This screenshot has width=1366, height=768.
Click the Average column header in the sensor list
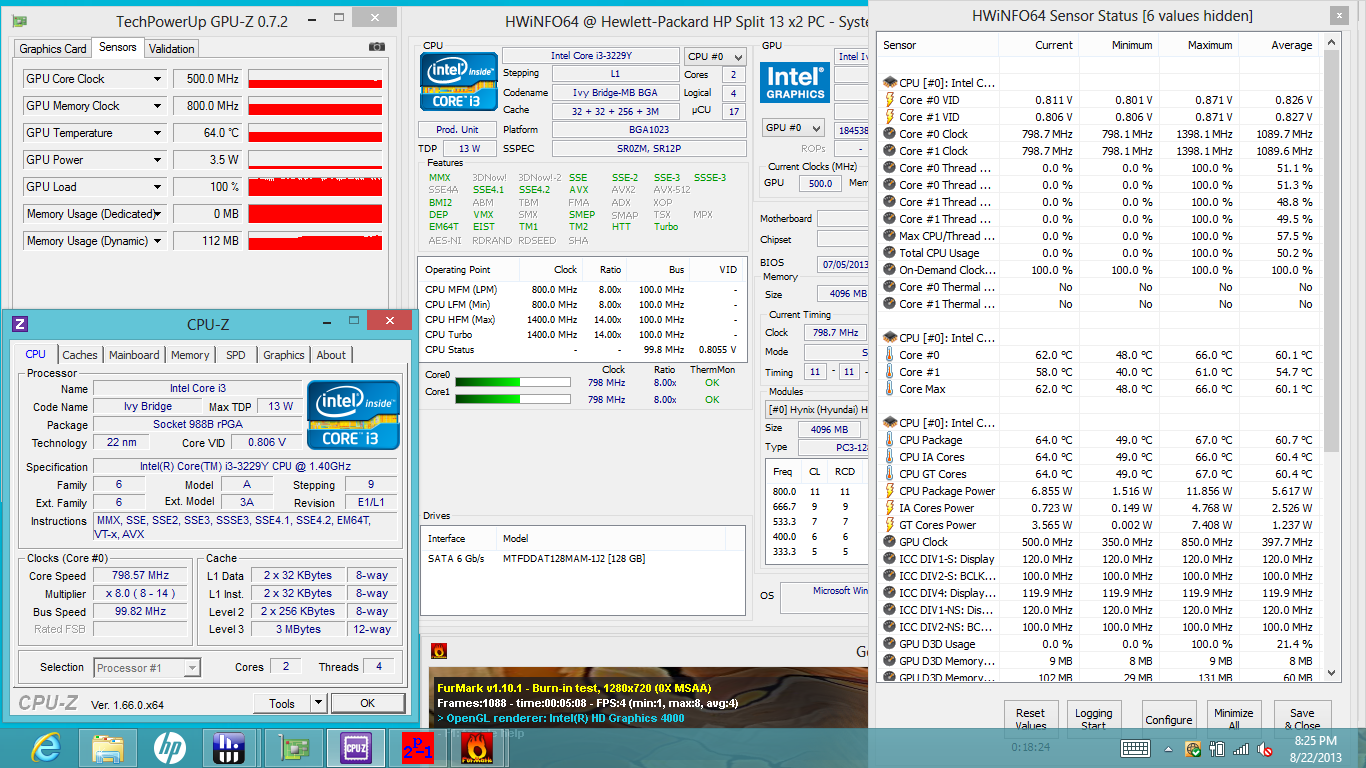pos(1291,45)
